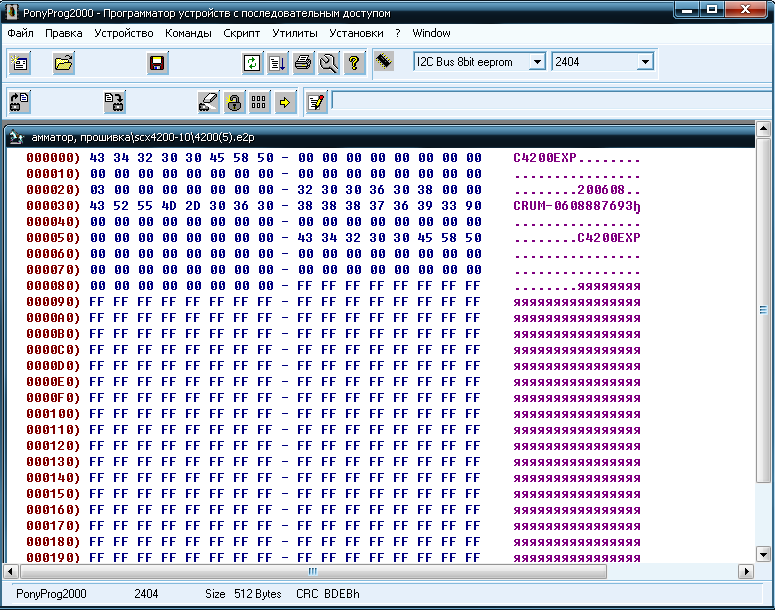
Task: Click the chip probe icon
Action: point(384,62)
